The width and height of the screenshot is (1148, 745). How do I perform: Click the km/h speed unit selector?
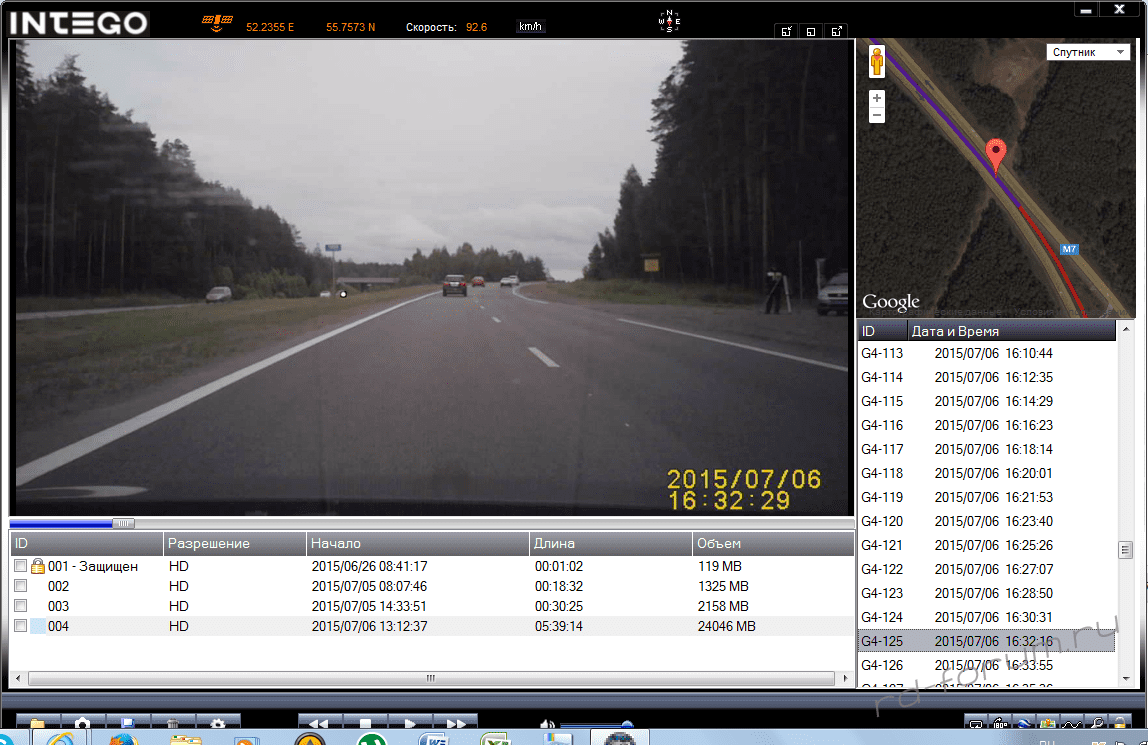pyautogui.click(x=530, y=26)
